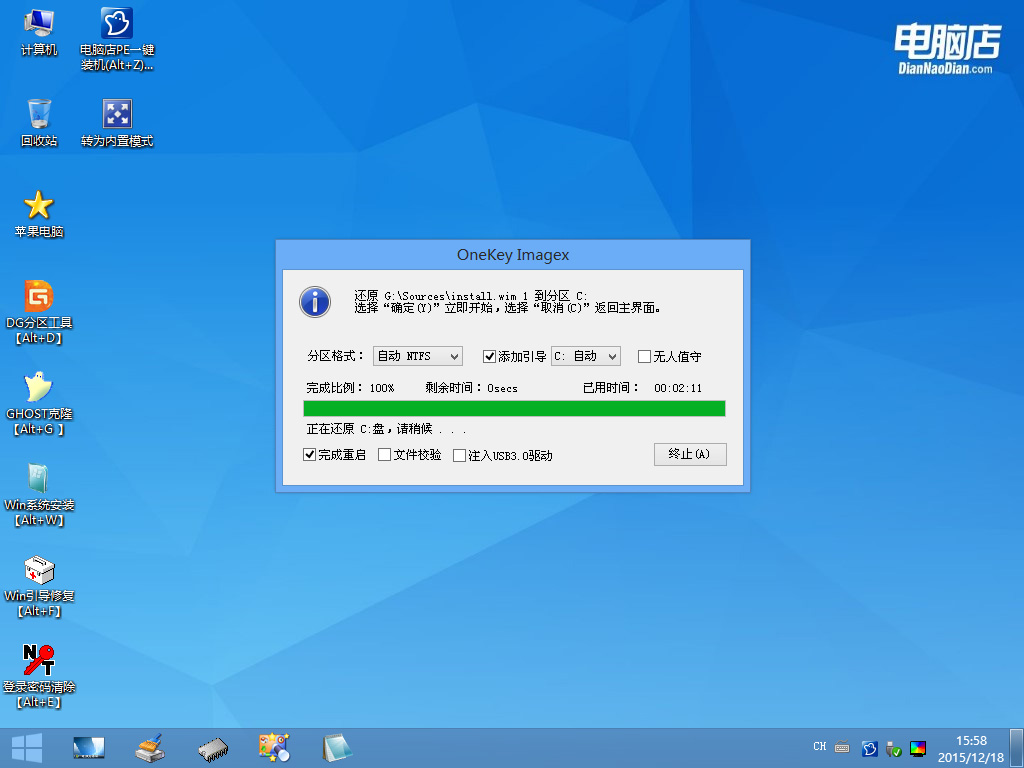Launch the Win引导修复 repair tool
The height and width of the screenshot is (768, 1024).
(39, 586)
